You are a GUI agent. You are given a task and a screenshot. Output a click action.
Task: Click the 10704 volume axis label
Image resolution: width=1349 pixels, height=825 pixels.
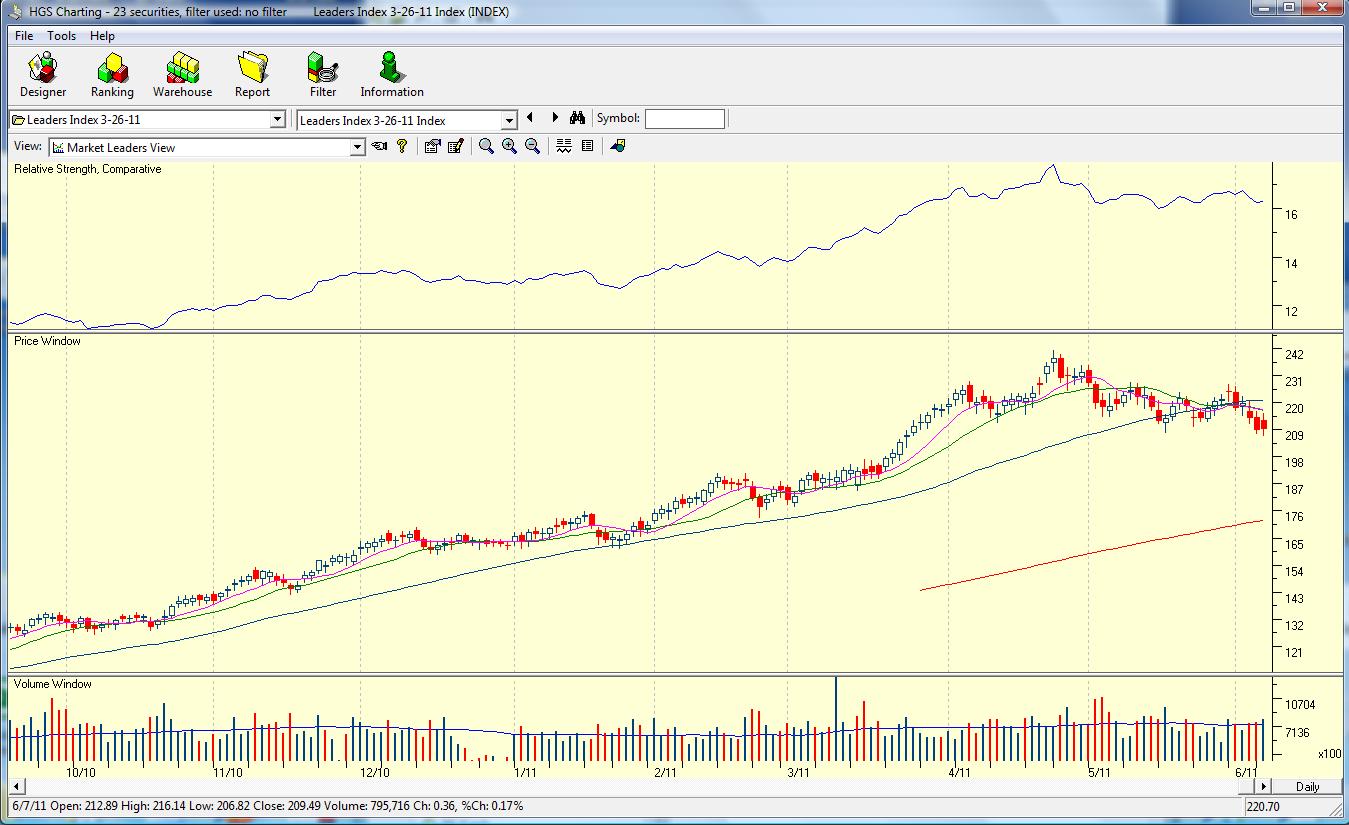[1298, 705]
